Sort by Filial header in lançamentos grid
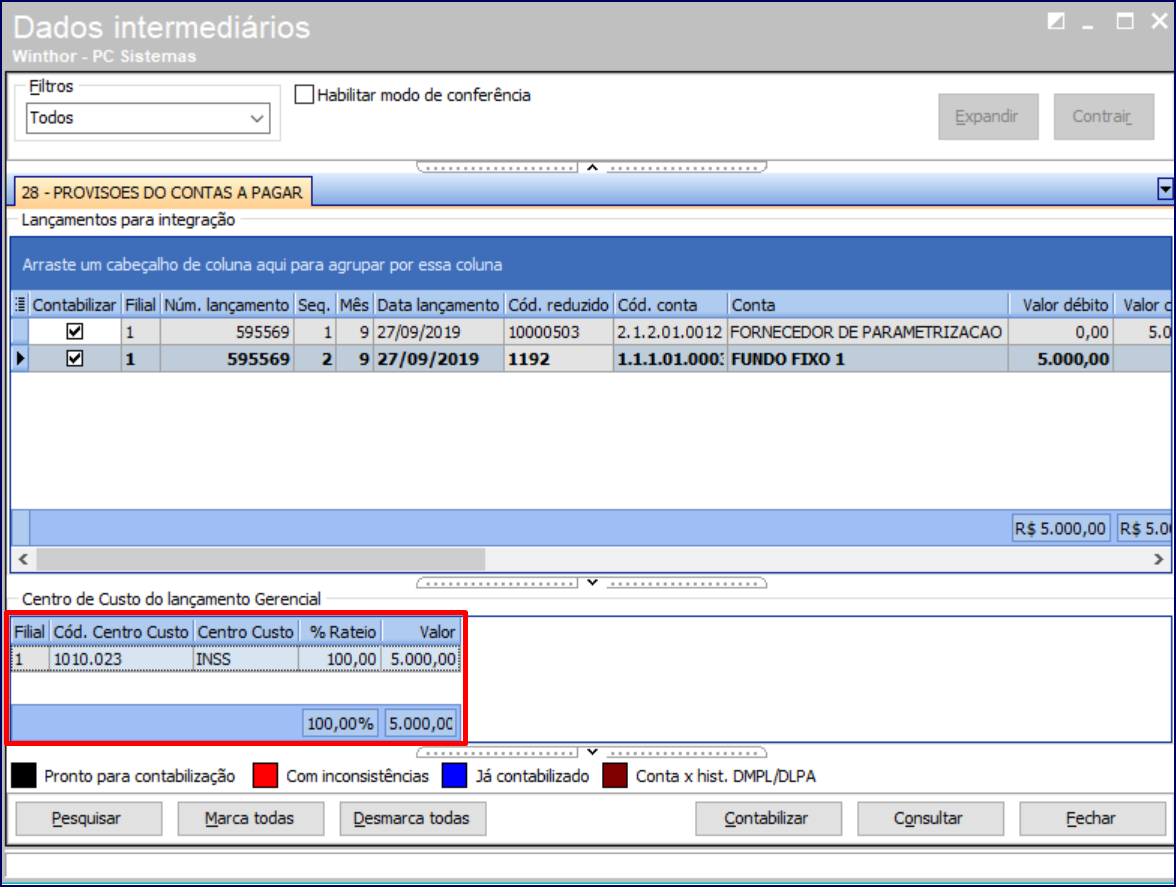 [140, 304]
